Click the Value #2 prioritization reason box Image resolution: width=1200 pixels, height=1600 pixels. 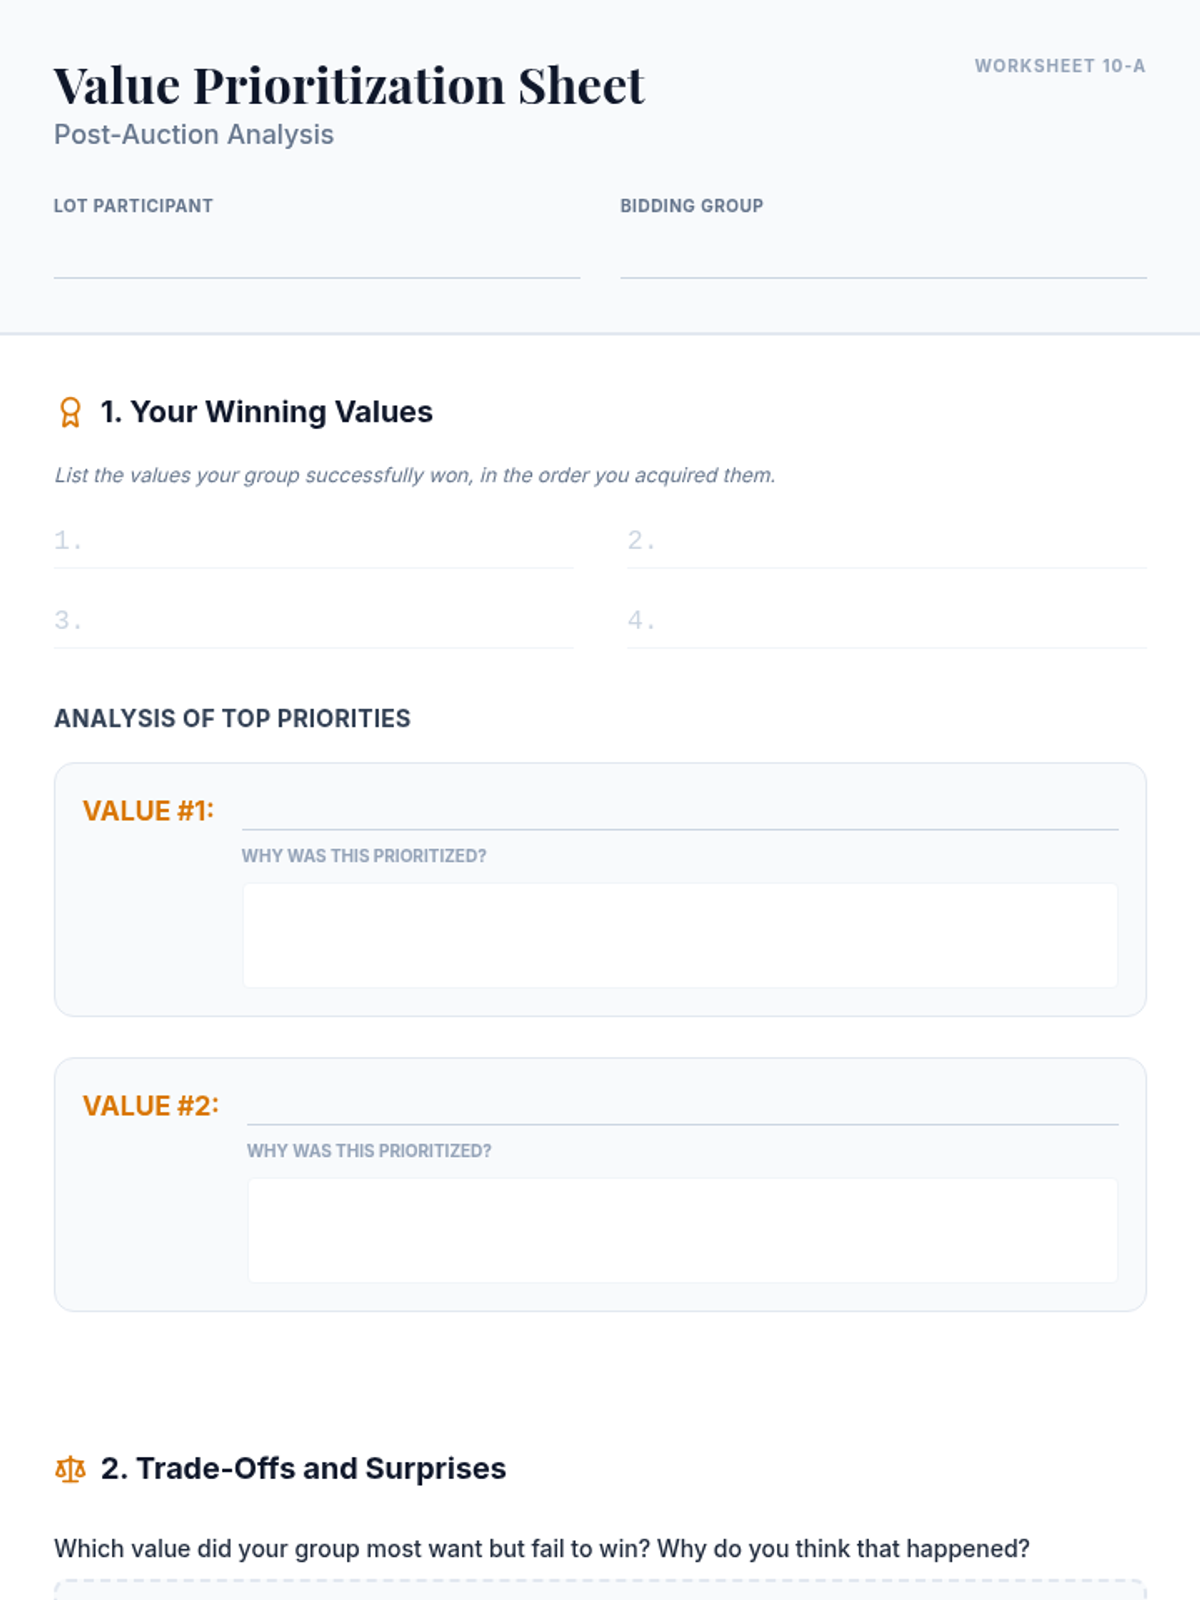coord(682,1230)
